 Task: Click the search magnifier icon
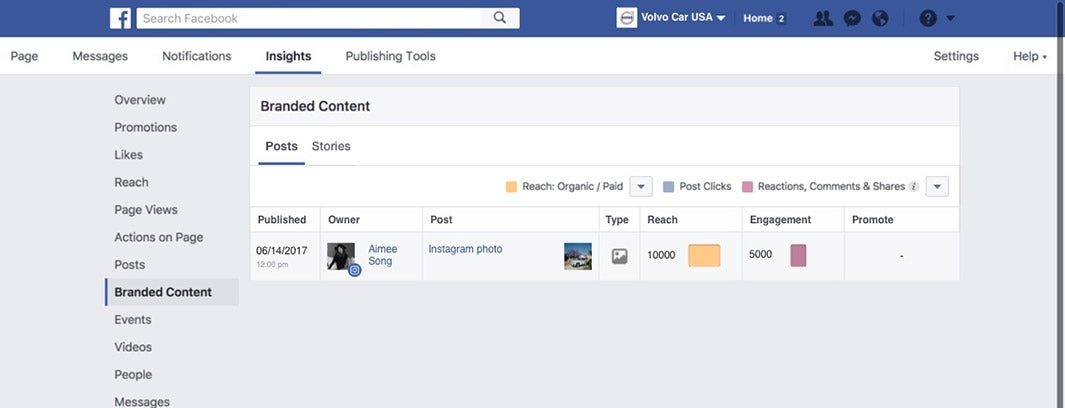[500, 18]
